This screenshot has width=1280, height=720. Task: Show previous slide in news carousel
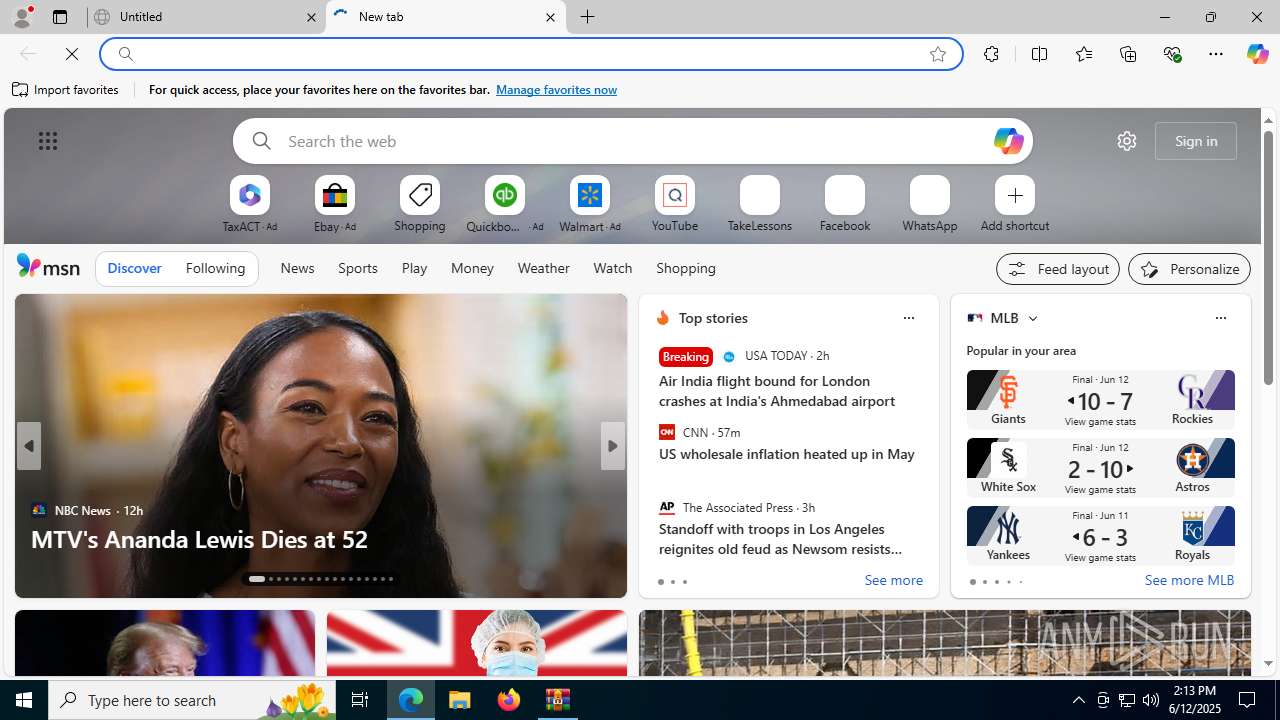click(x=28, y=446)
